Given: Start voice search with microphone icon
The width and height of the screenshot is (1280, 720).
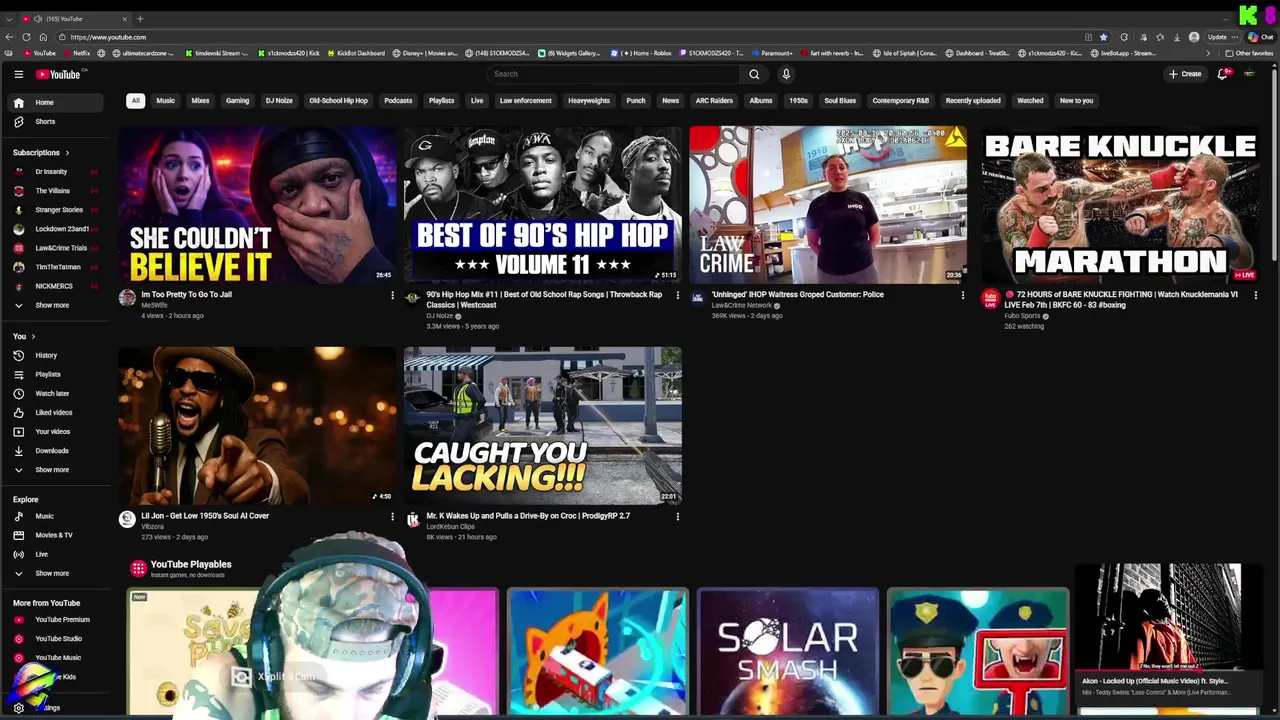Looking at the screenshot, I should pyautogui.click(x=786, y=74).
